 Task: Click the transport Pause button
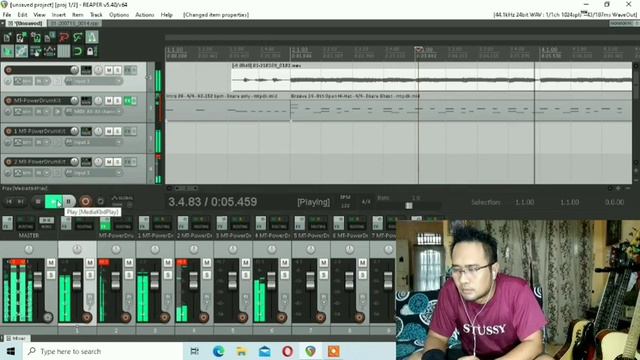69,201
